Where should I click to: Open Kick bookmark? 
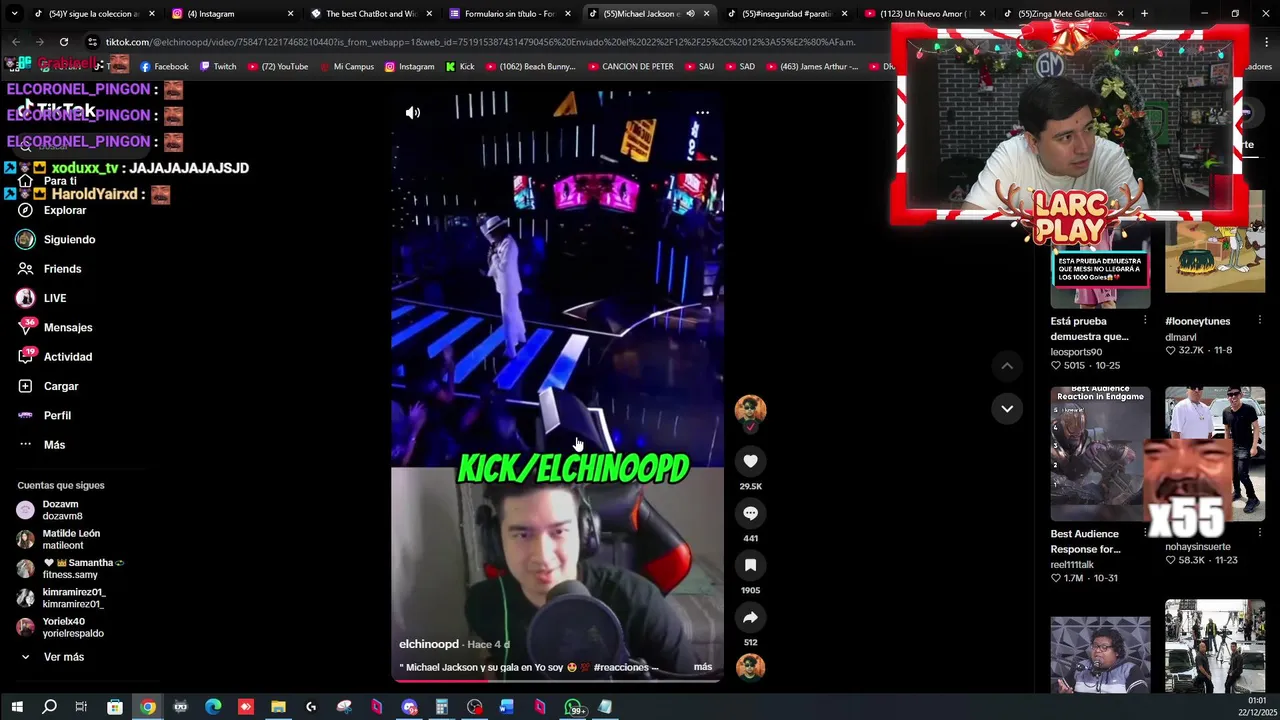point(460,66)
